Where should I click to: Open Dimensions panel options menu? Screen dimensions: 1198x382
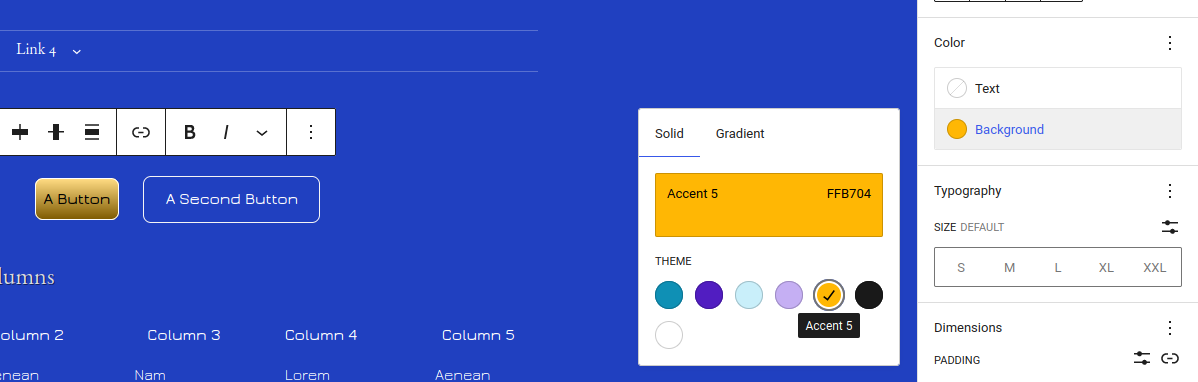point(1169,328)
